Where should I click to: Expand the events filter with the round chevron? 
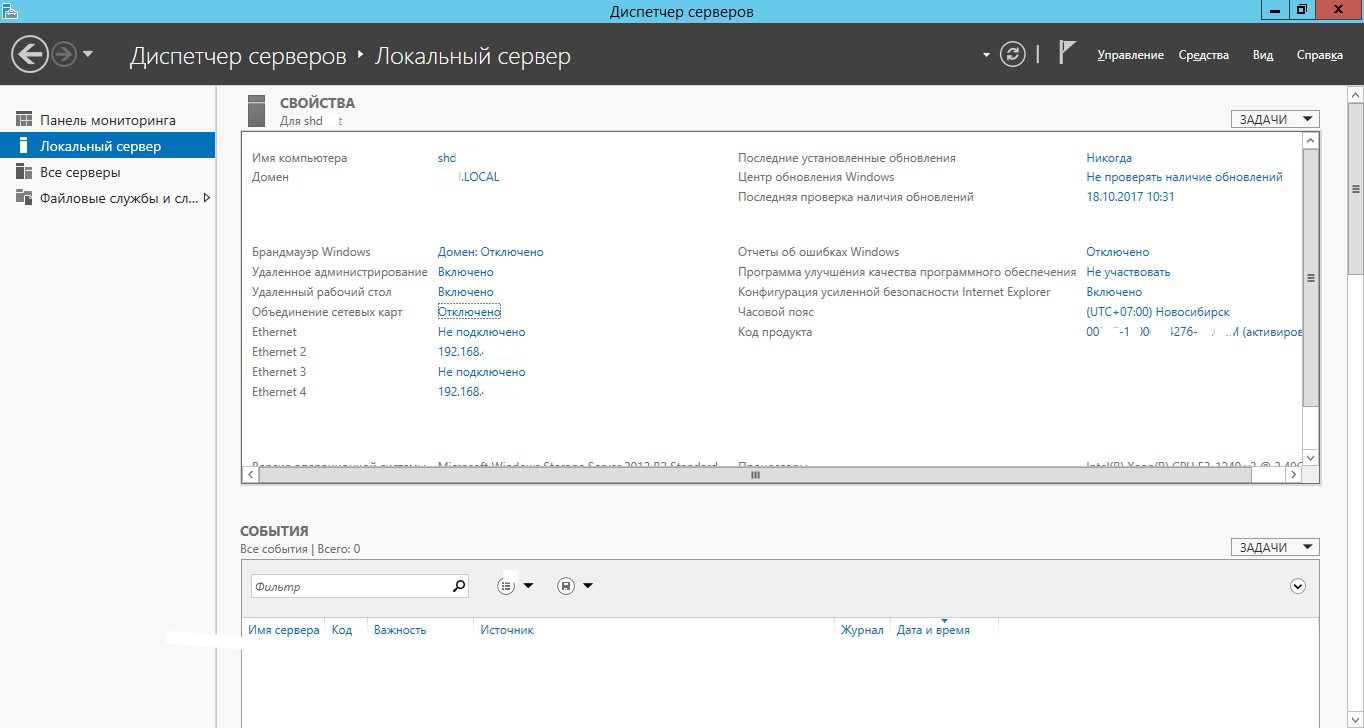pos(1298,586)
